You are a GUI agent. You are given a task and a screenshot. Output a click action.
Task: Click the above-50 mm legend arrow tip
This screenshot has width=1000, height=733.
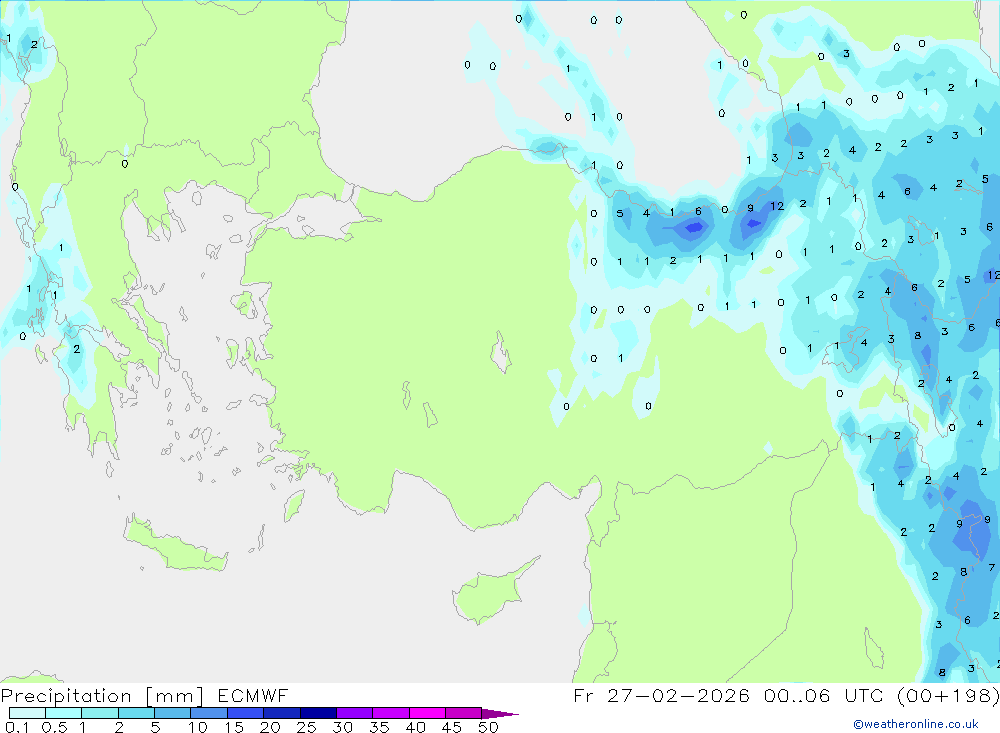click(x=500, y=713)
